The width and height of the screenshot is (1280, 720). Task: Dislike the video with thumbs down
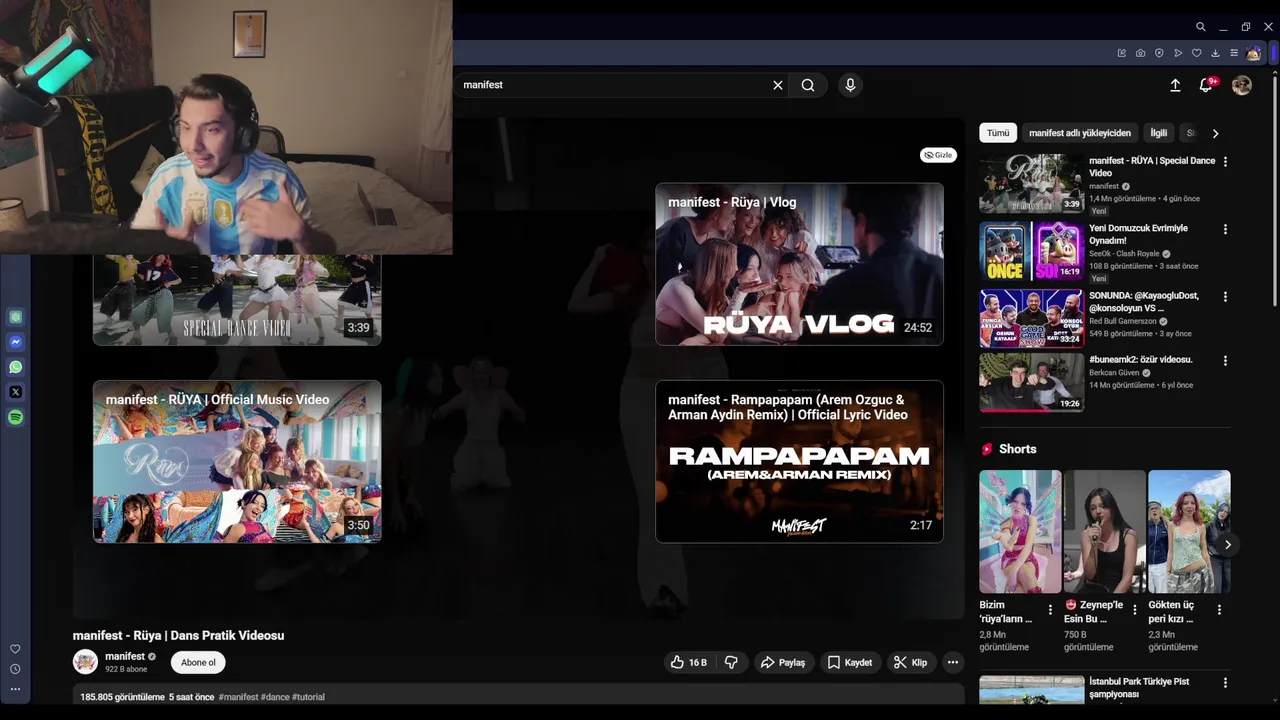tap(731, 662)
